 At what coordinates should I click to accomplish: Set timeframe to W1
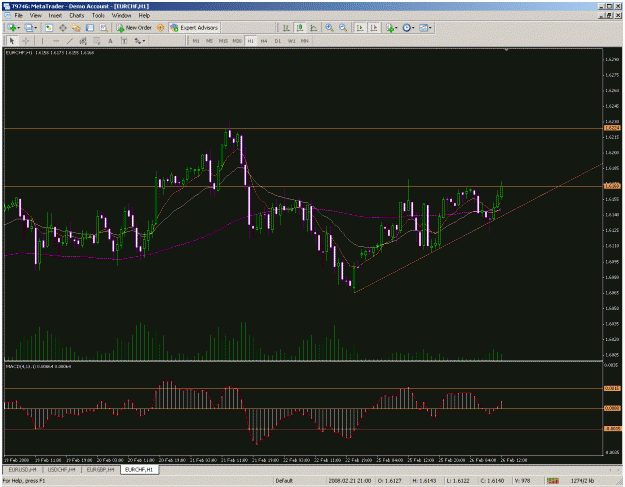291,41
